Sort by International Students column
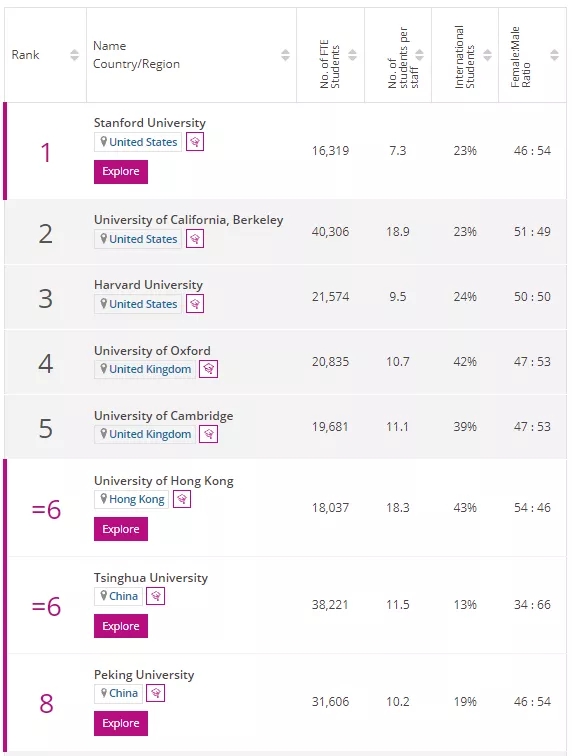The width and height of the screenshot is (572, 756). (x=488, y=55)
